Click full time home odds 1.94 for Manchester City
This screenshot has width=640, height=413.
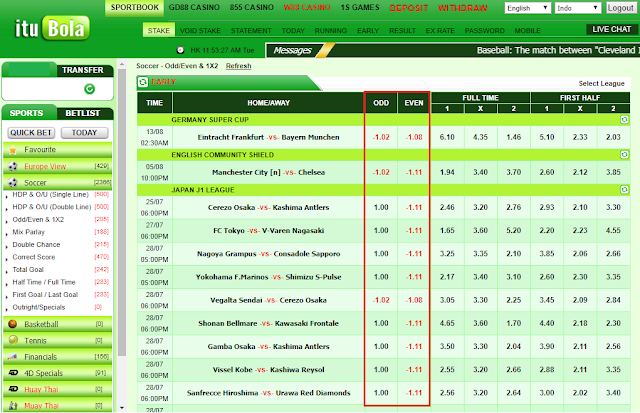click(447, 172)
